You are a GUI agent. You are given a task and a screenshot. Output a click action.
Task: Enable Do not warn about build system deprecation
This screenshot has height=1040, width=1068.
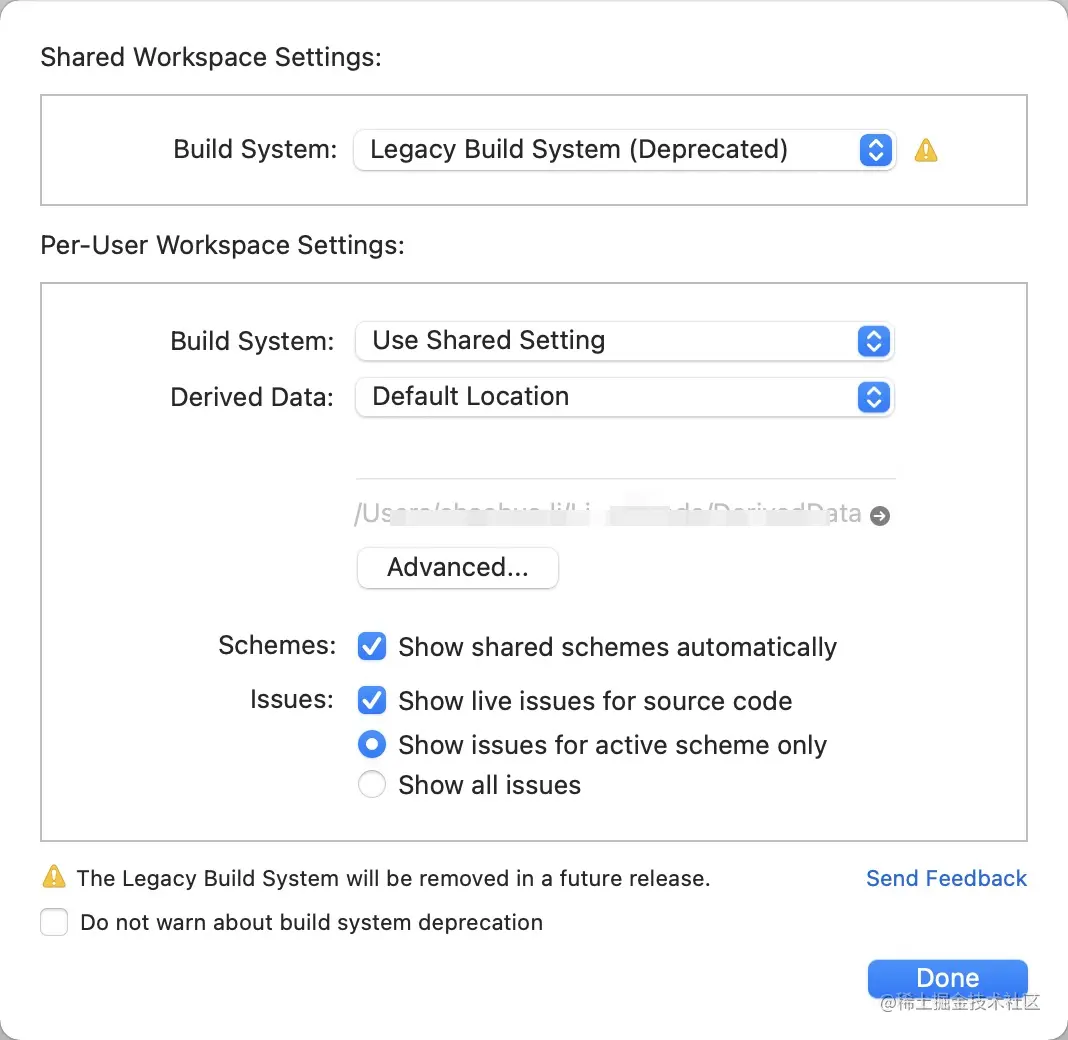pos(54,922)
